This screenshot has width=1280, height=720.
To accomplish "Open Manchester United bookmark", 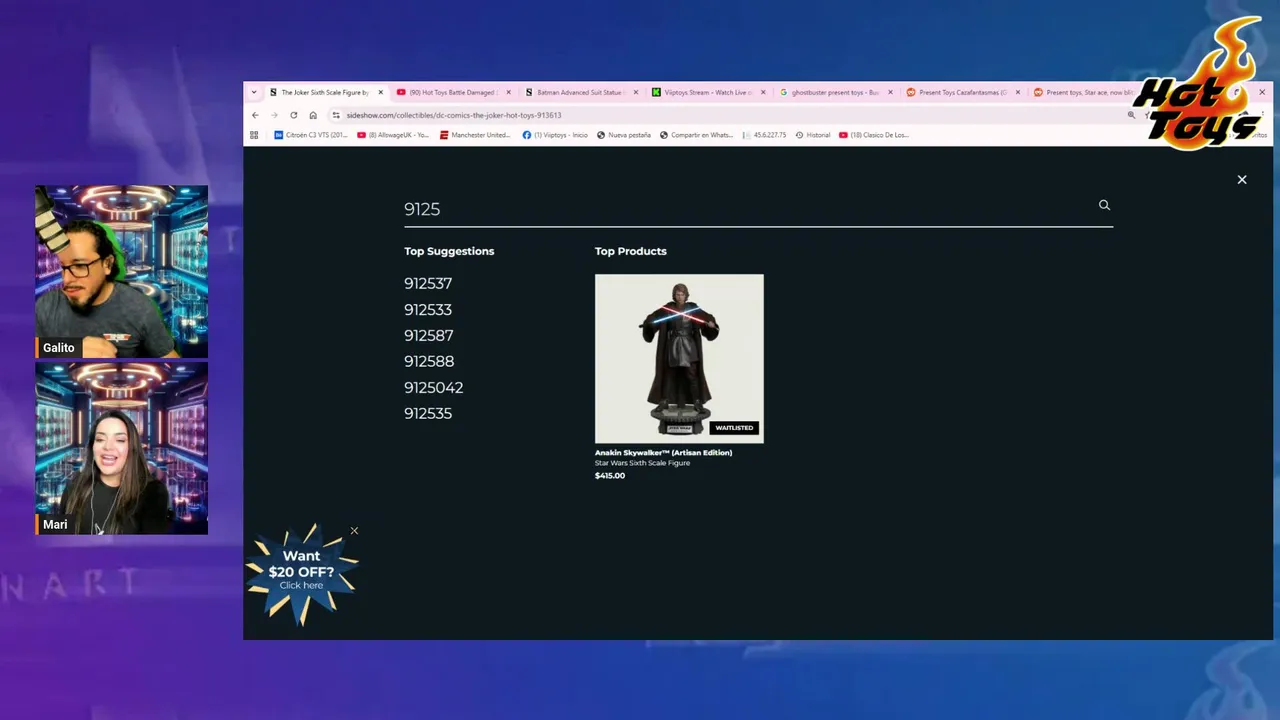I will click(x=475, y=135).
